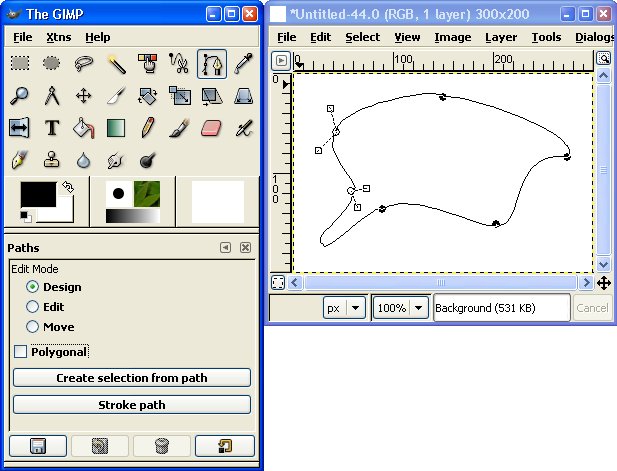Enable the Polygonal checkbox
The height and width of the screenshot is (471, 617).
click(x=20, y=351)
